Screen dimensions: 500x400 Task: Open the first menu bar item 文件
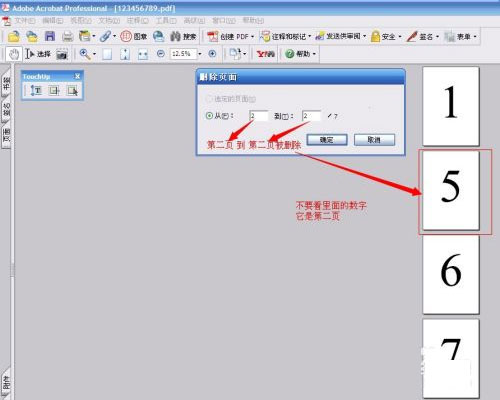click(x=24, y=21)
